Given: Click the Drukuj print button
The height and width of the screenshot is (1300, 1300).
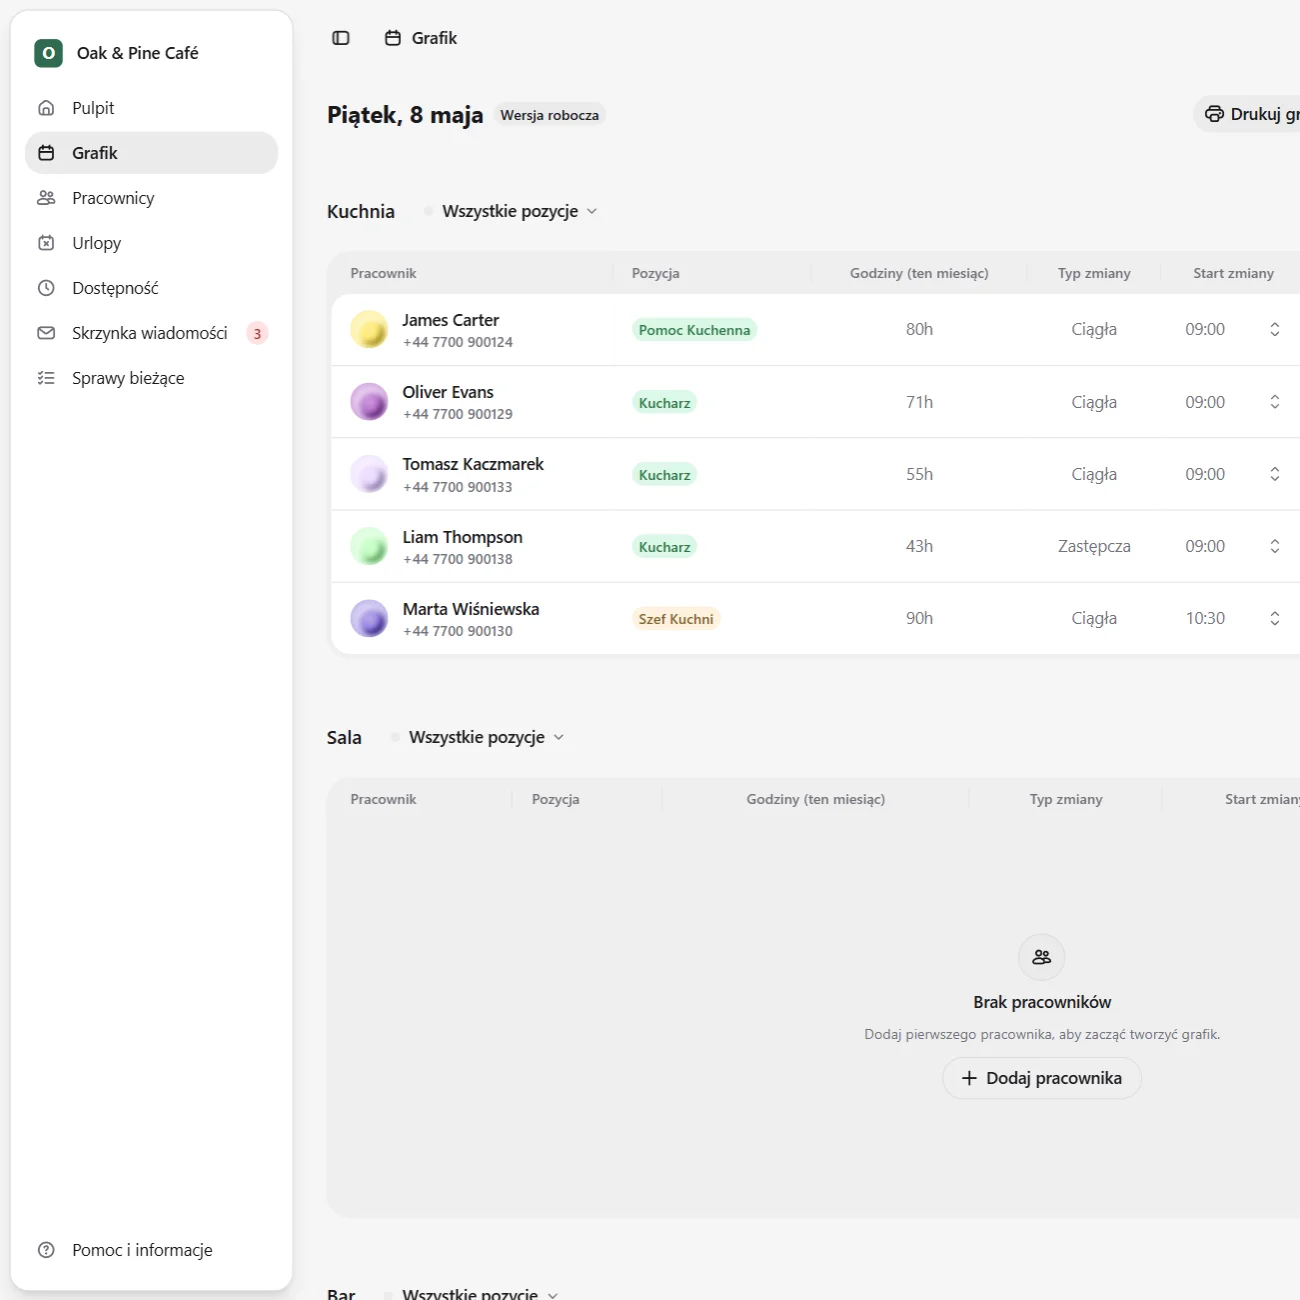Looking at the screenshot, I should [x=1247, y=114].
